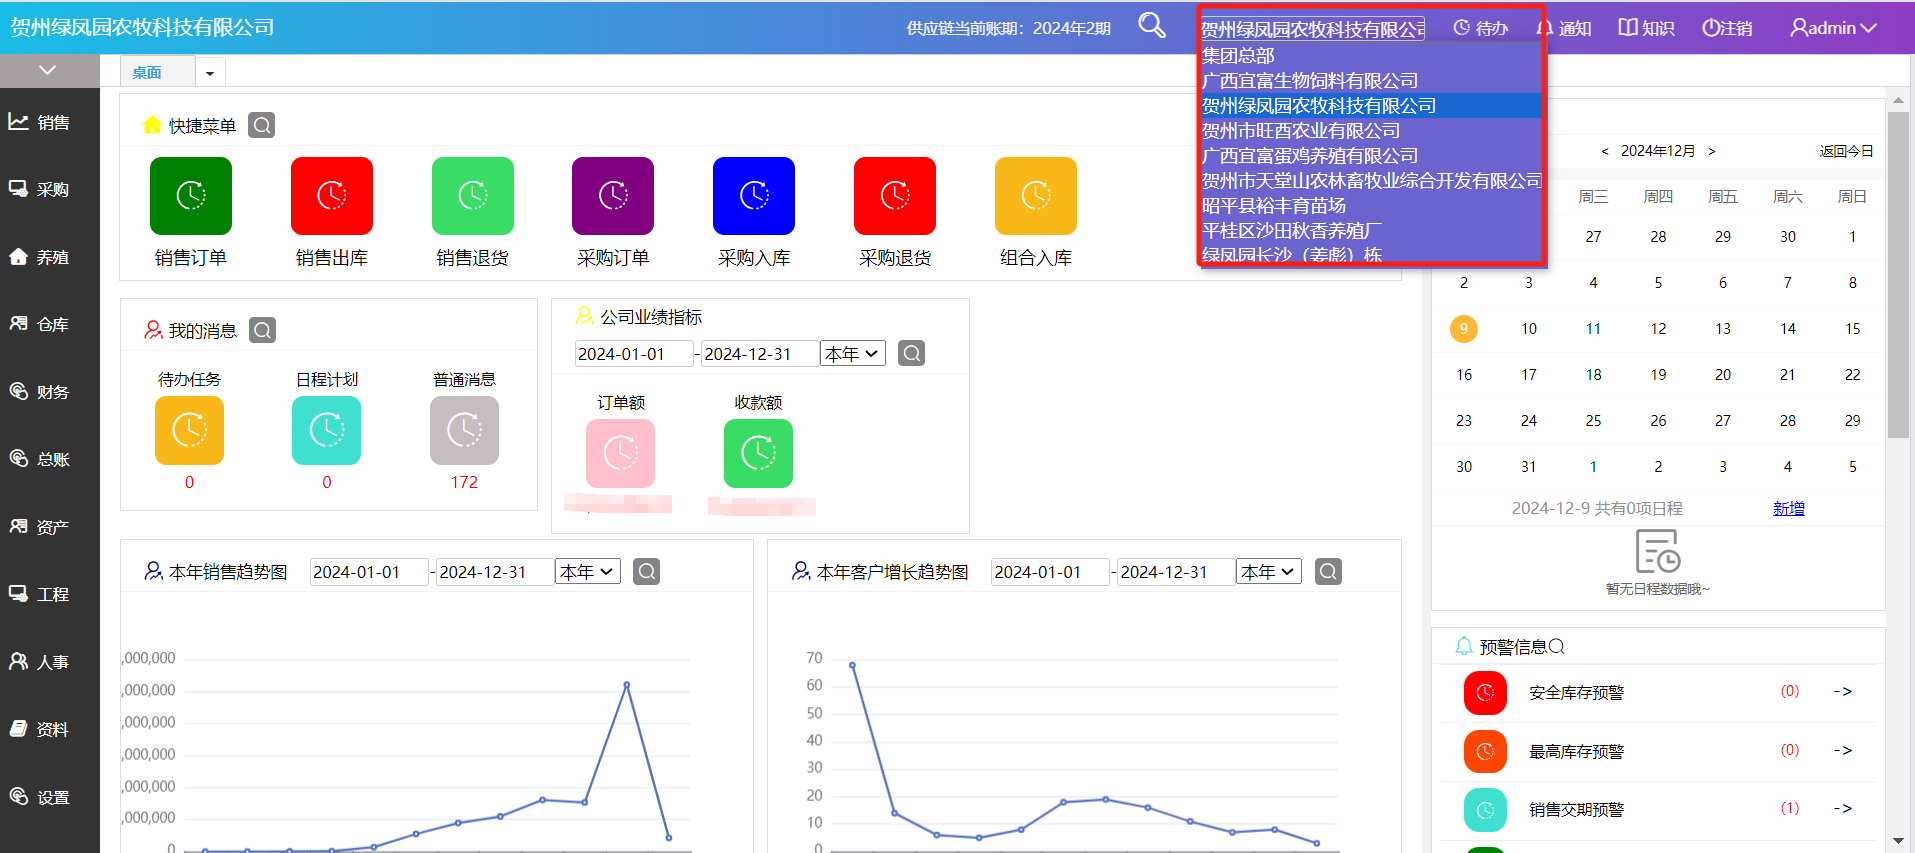Open 本年 dropdown in 公司业绩指标 panel
This screenshot has height=853, width=1915.
click(852, 354)
